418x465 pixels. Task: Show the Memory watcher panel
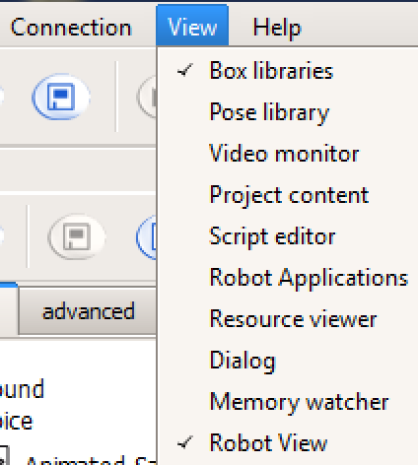click(x=299, y=402)
